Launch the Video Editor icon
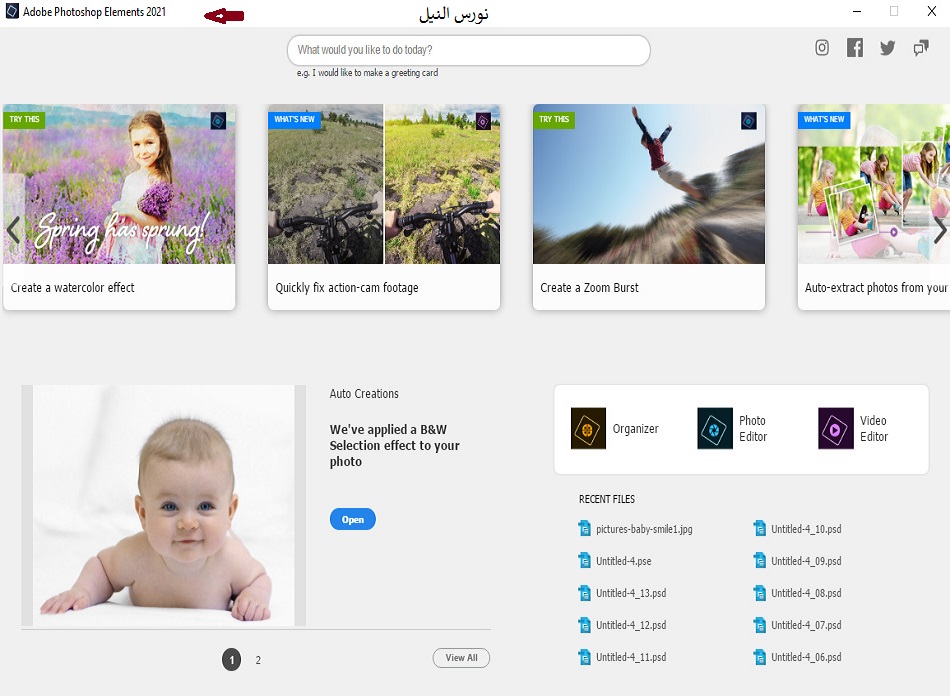This screenshot has height=696, width=950. (836, 429)
